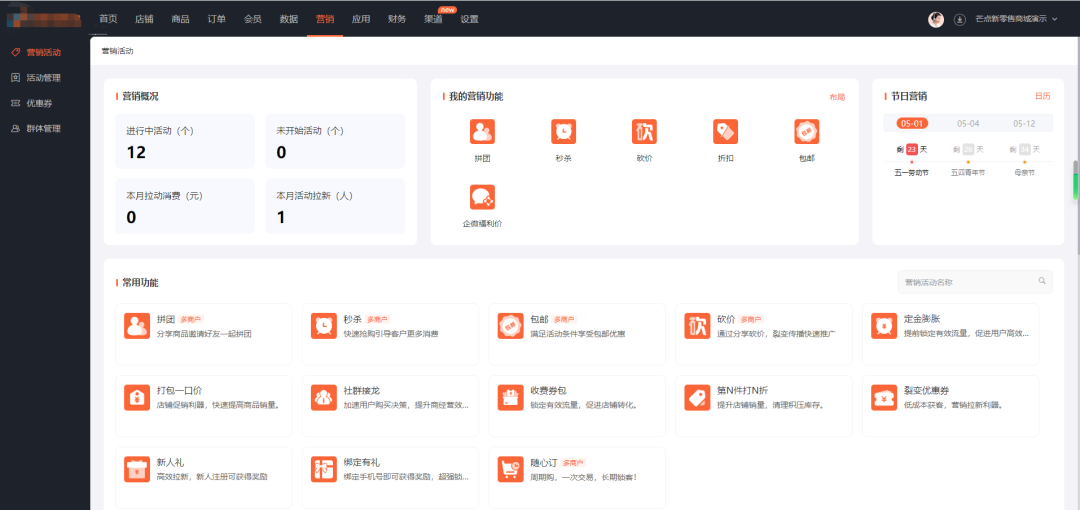Expand the 芒点新零售商城演示 account dropdown
1080x510 pixels.
tap(1016, 19)
